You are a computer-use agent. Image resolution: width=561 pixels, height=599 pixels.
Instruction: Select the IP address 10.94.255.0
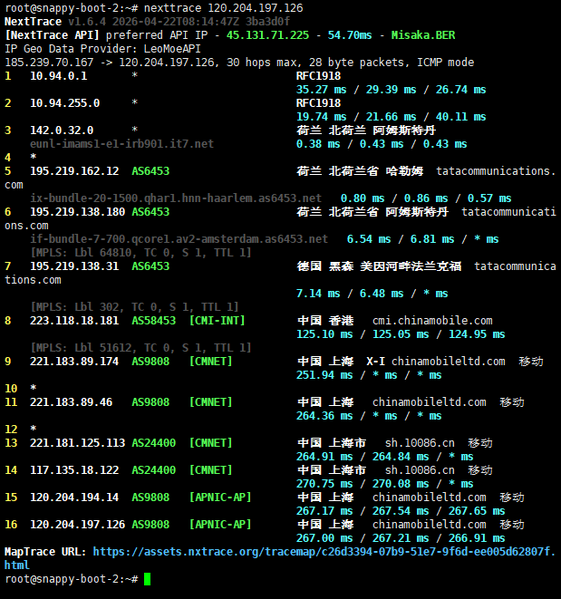tap(65, 103)
